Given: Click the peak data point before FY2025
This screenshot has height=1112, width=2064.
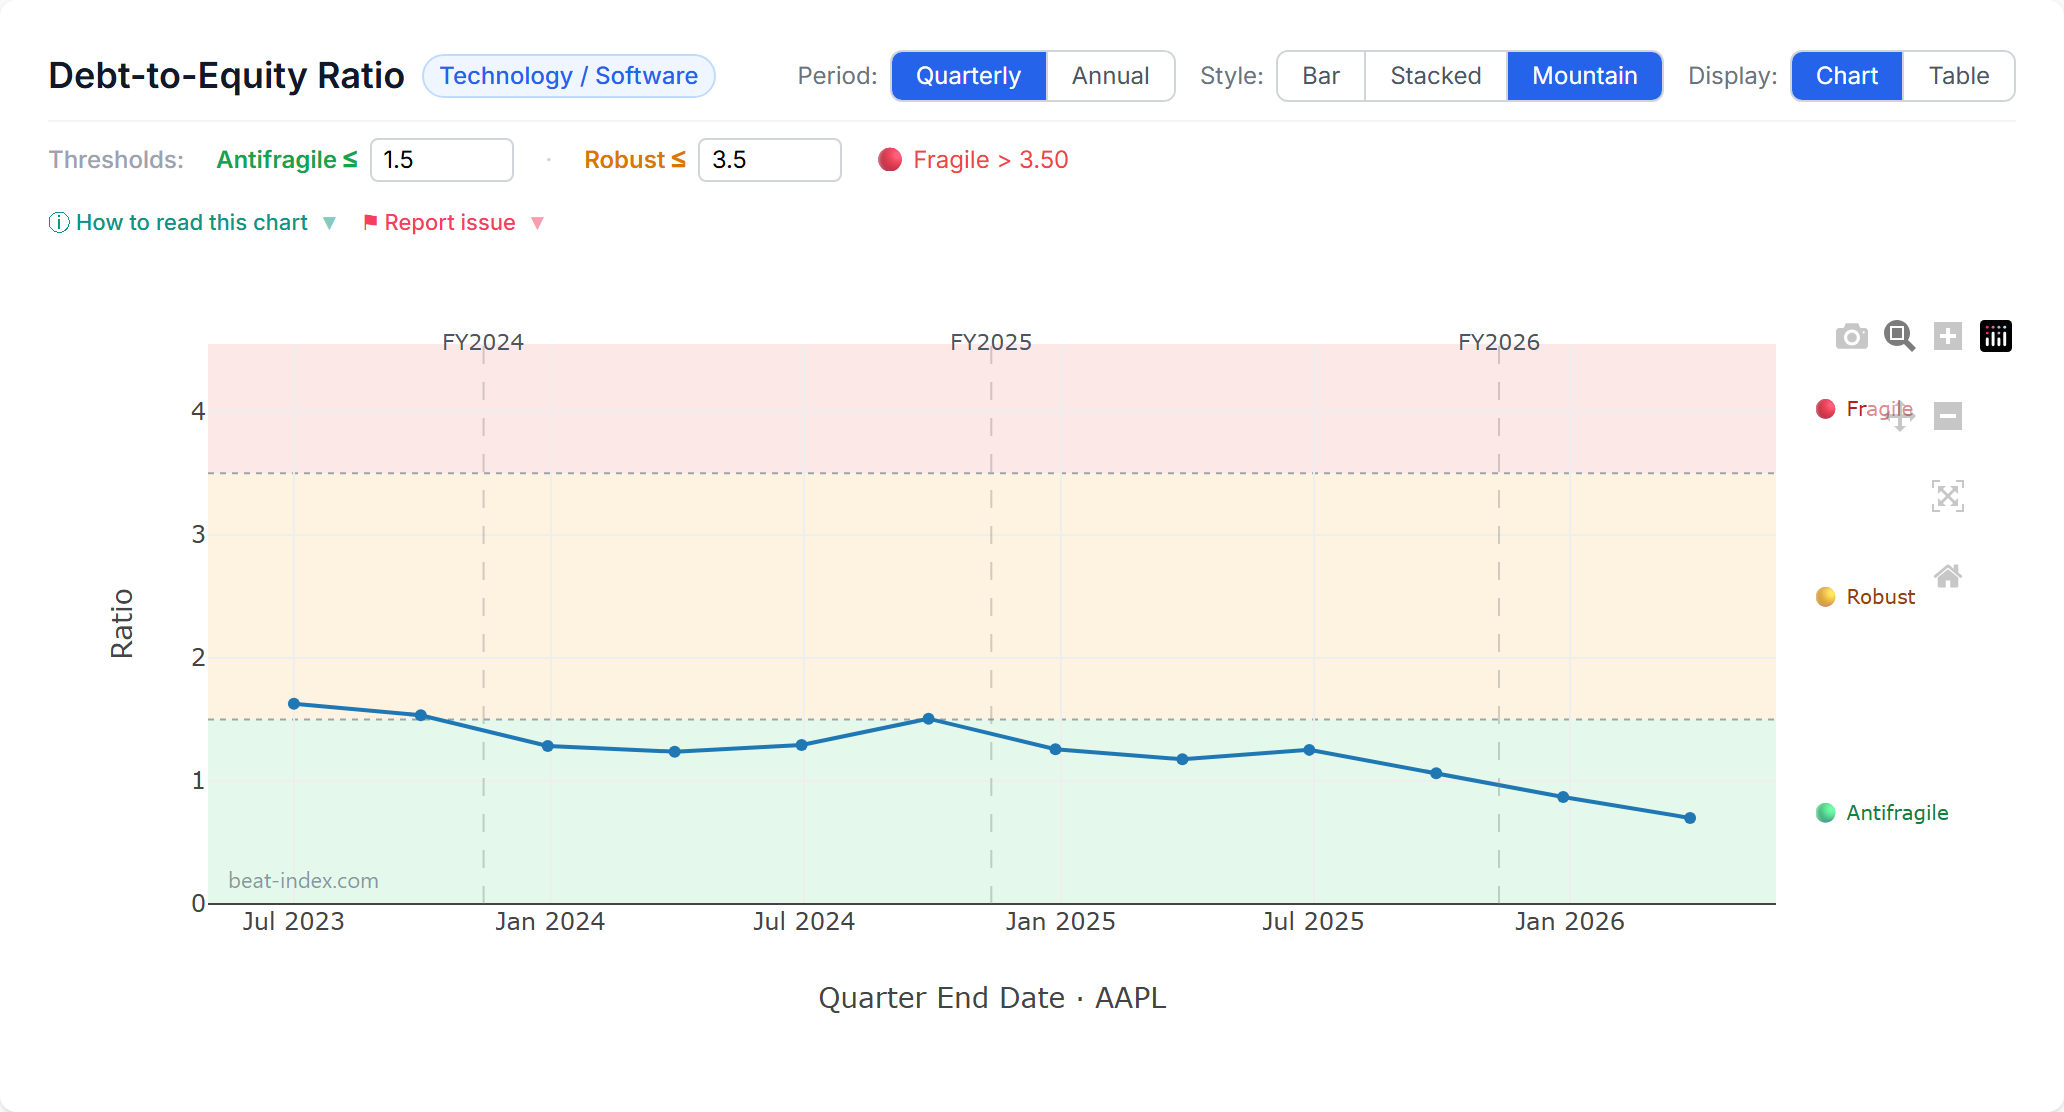Looking at the screenshot, I should pos(928,719).
